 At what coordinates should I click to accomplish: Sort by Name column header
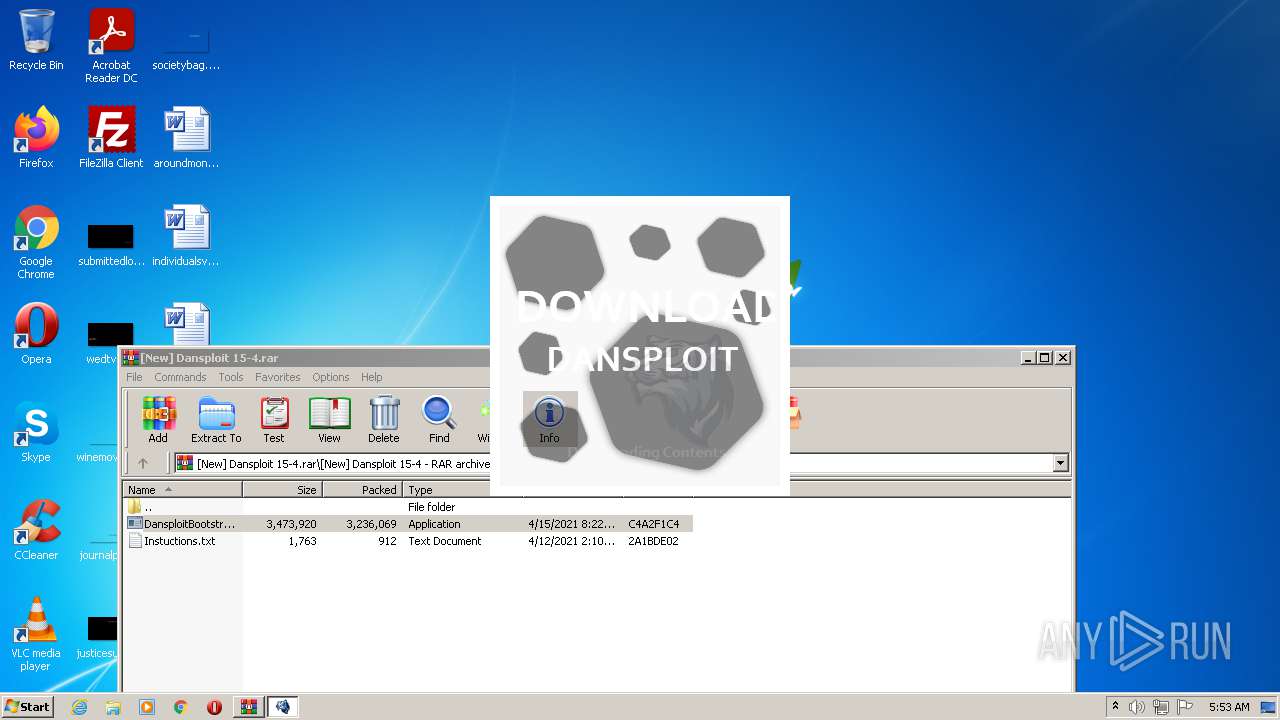pyautogui.click(x=182, y=490)
